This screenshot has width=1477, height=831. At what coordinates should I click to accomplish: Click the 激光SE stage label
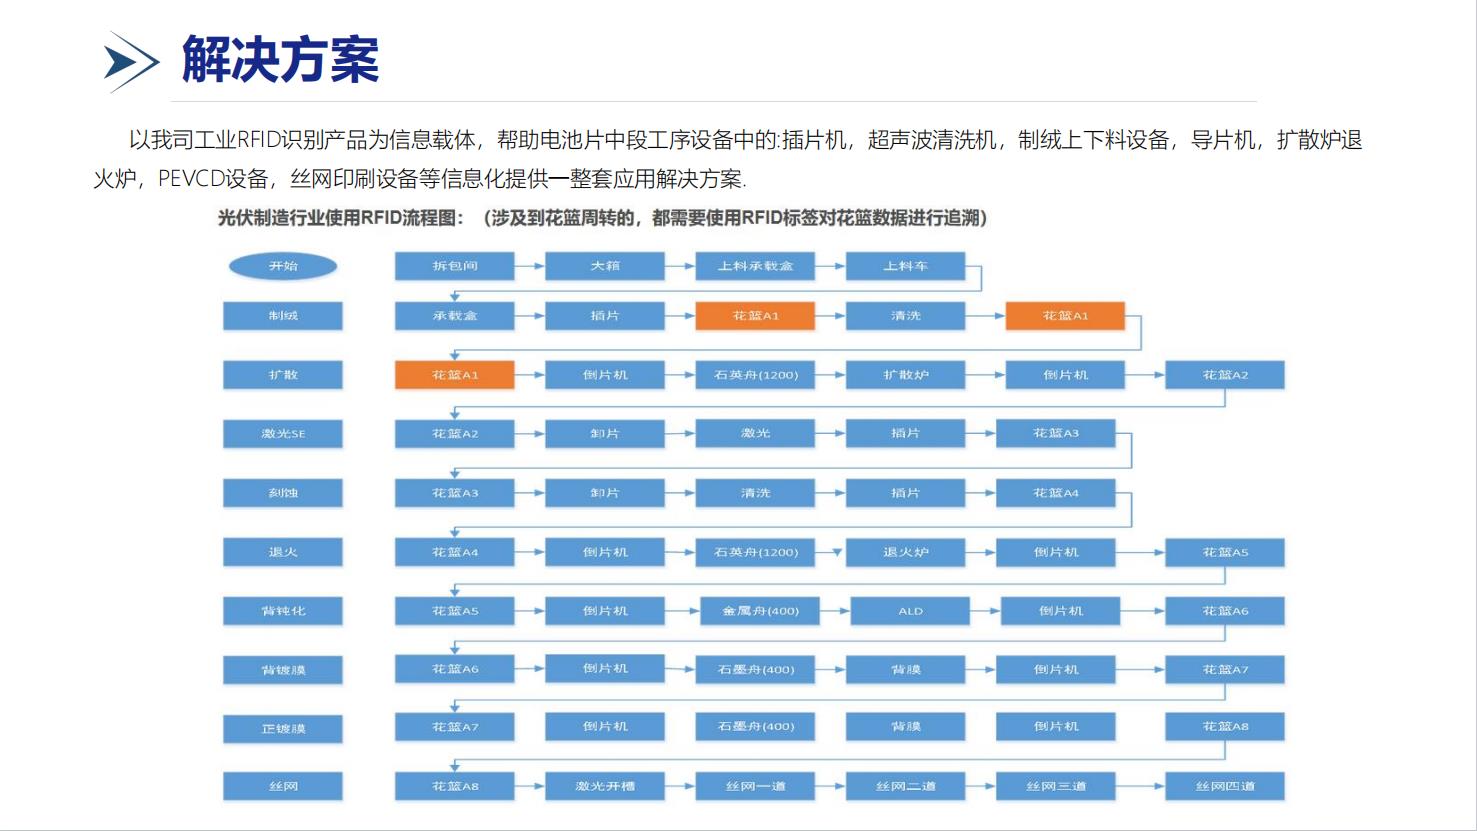(283, 434)
